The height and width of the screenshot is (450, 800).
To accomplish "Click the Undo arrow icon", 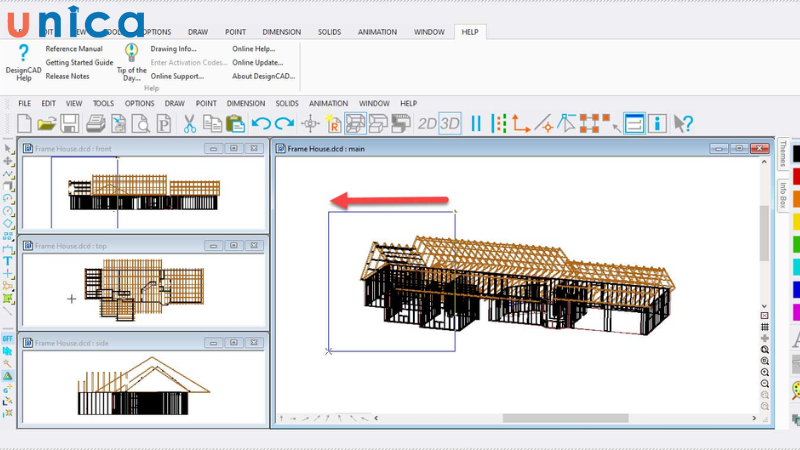I will [261, 124].
